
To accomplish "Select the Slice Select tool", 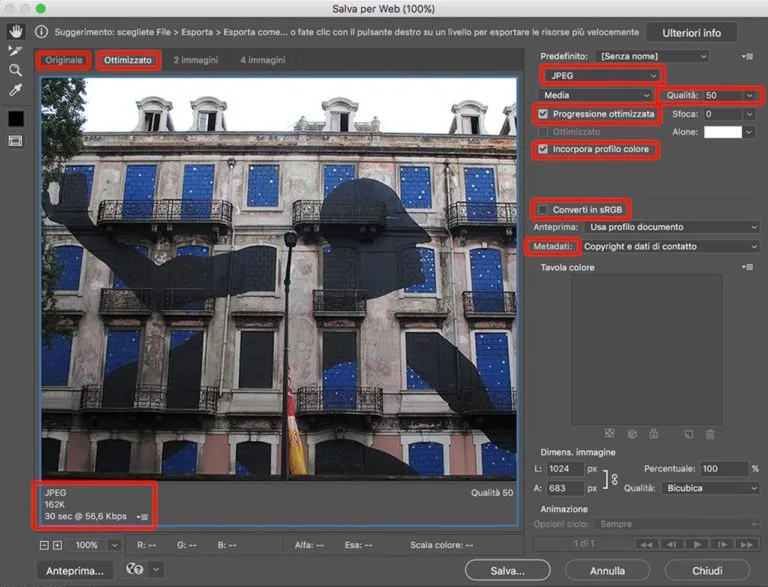I will [x=15, y=51].
